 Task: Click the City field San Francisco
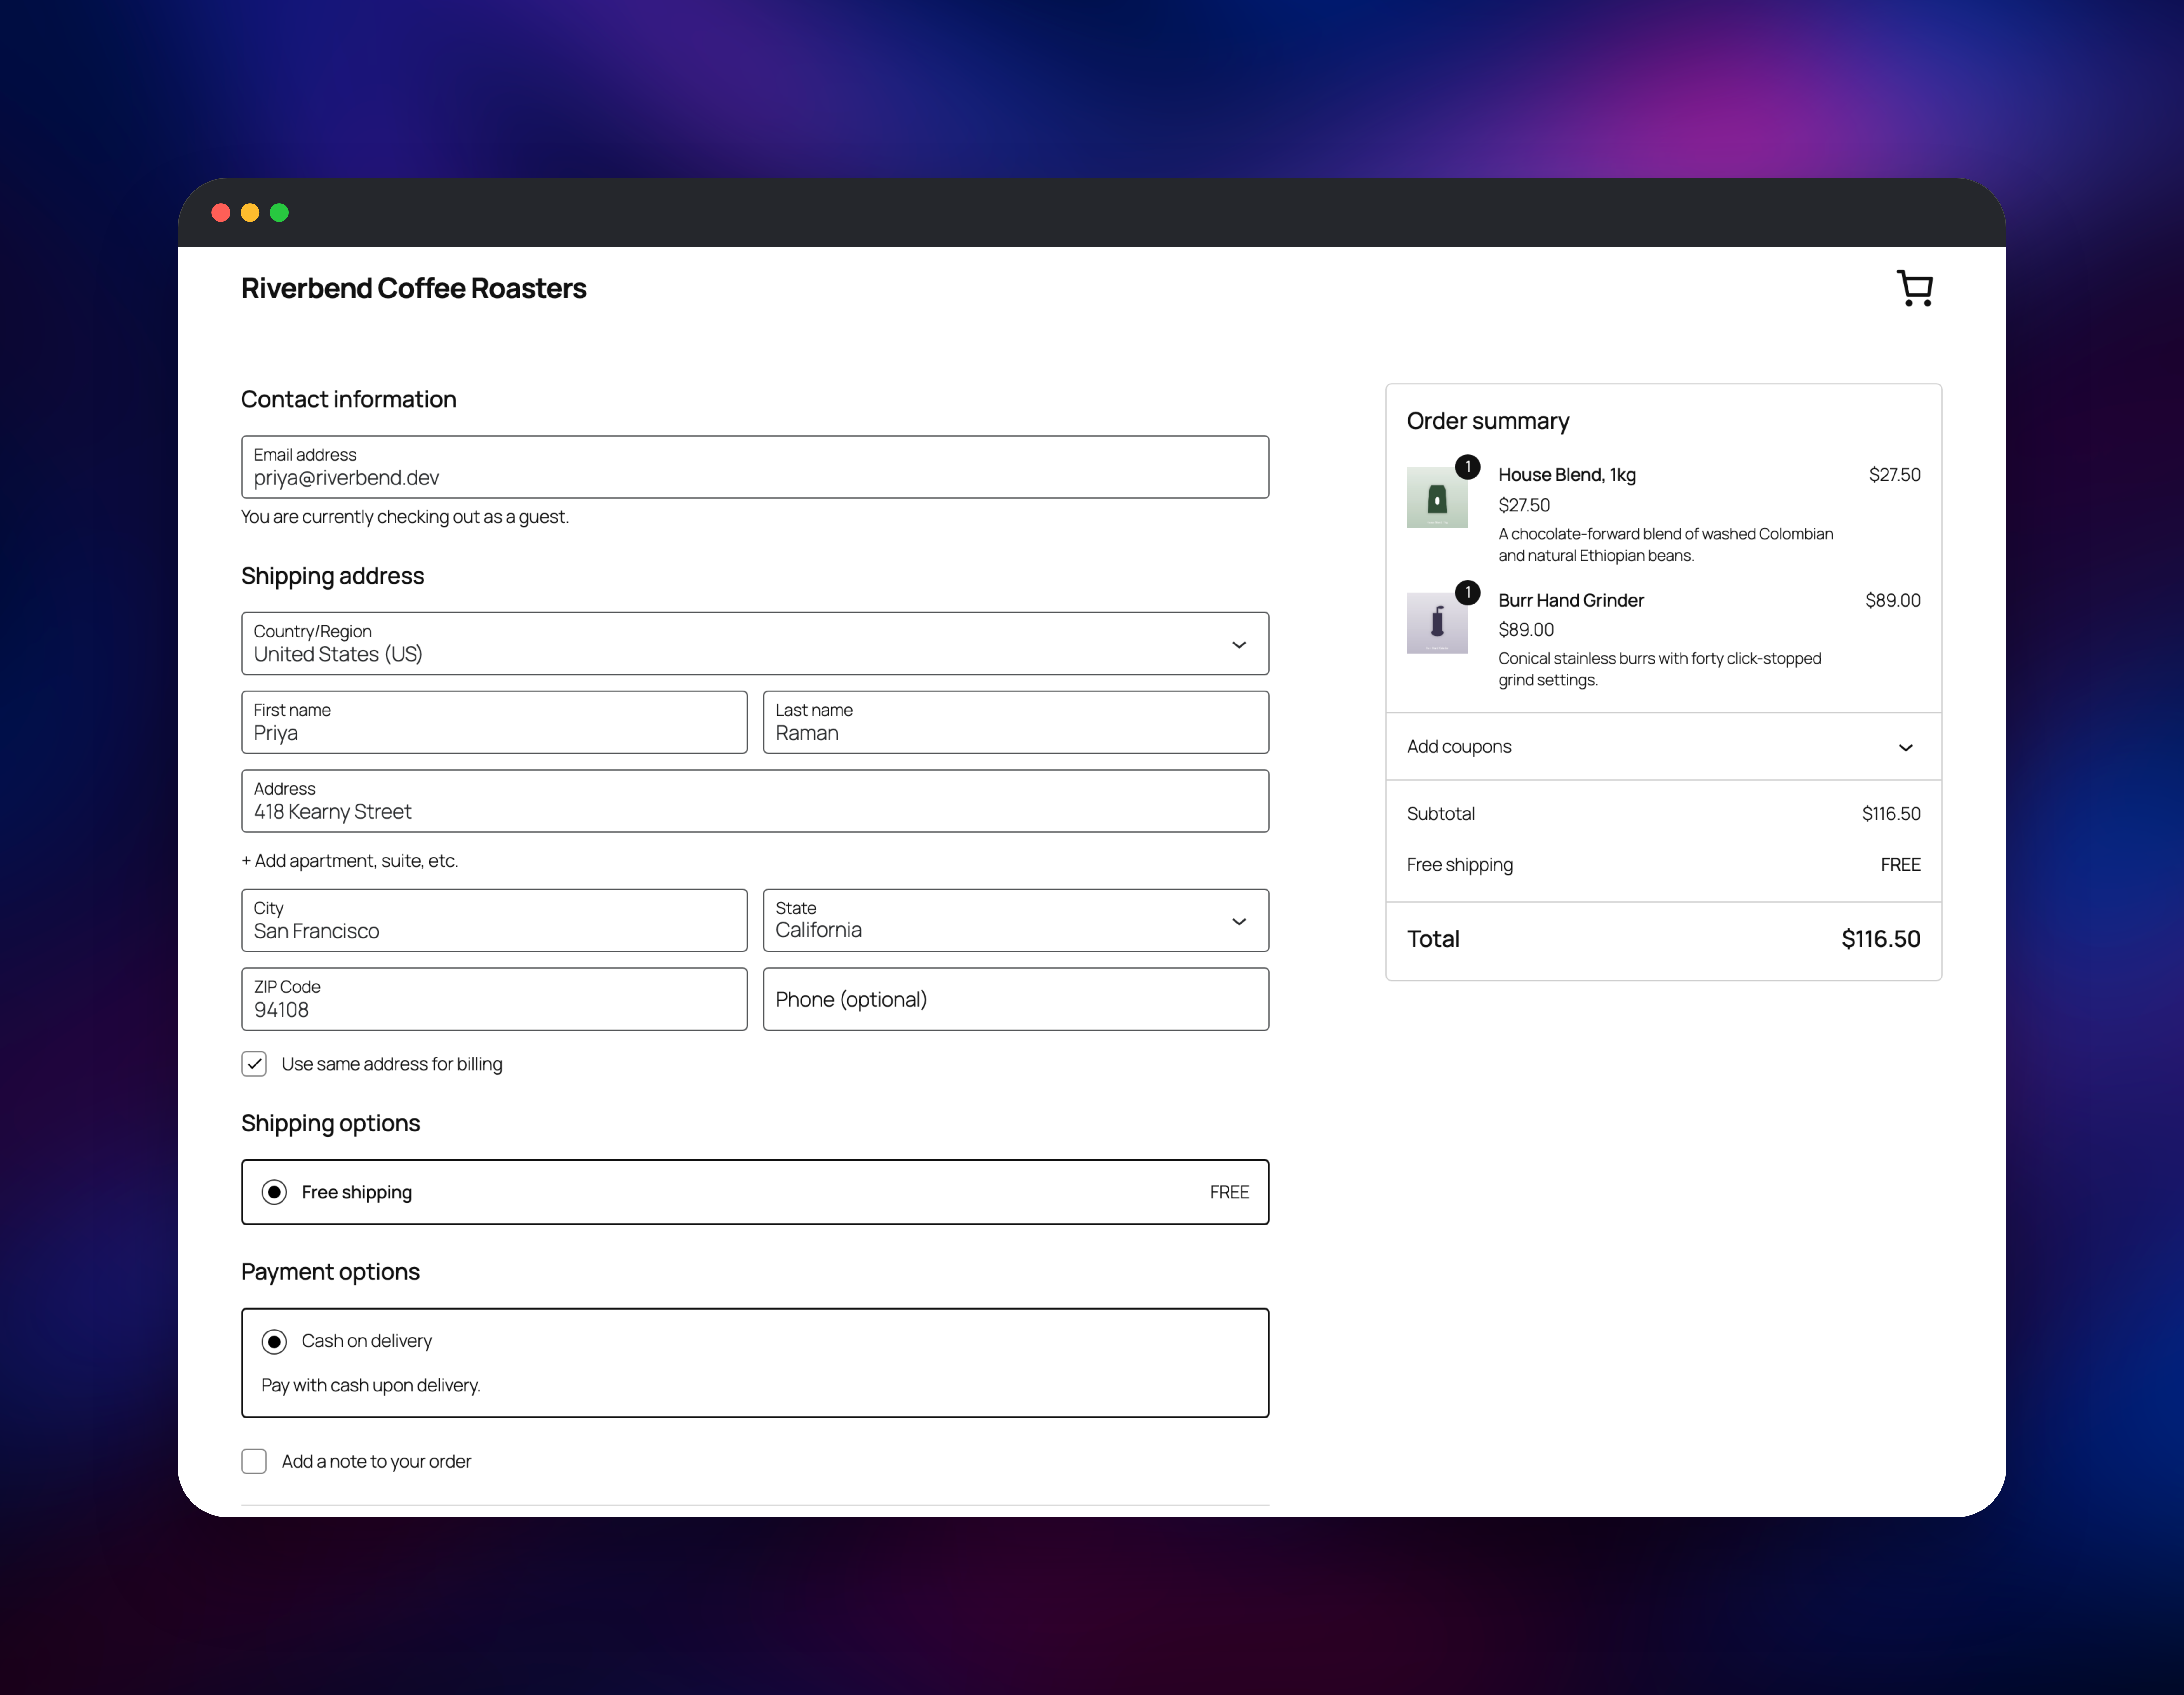click(x=494, y=920)
